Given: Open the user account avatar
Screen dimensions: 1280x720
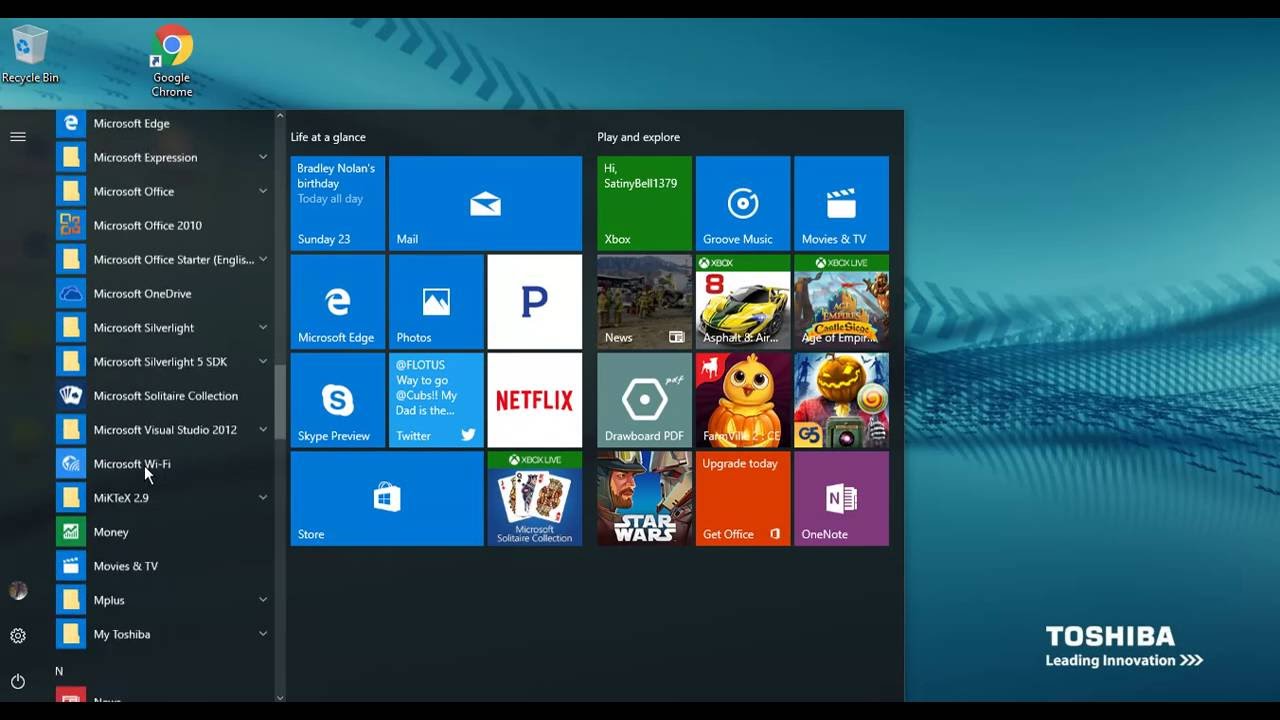Looking at the screenshot, I should tap(18, 591).
